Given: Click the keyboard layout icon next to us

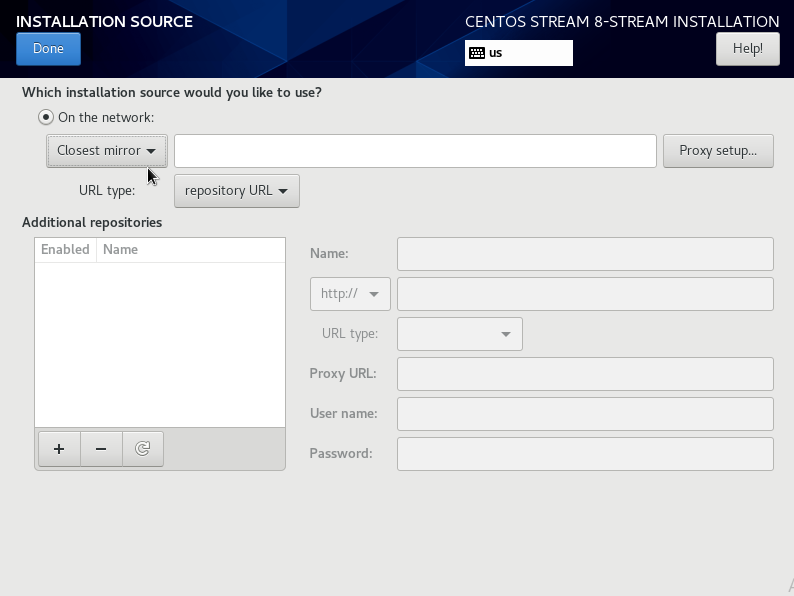Looking at the screenshot, I should [x=477, y=53].
